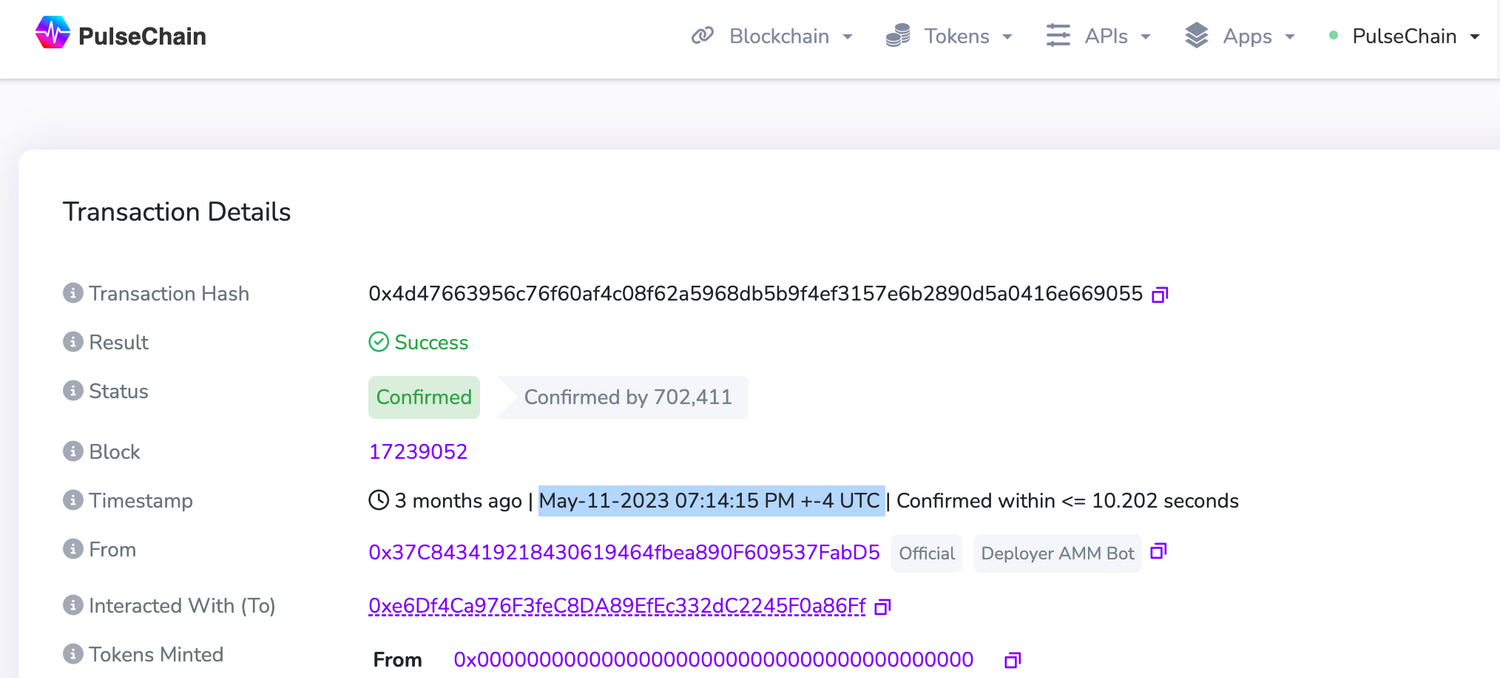Screen dimensions: 1500x678
Task: Open the PulseChain network selector
Action: click(1405, 36)
